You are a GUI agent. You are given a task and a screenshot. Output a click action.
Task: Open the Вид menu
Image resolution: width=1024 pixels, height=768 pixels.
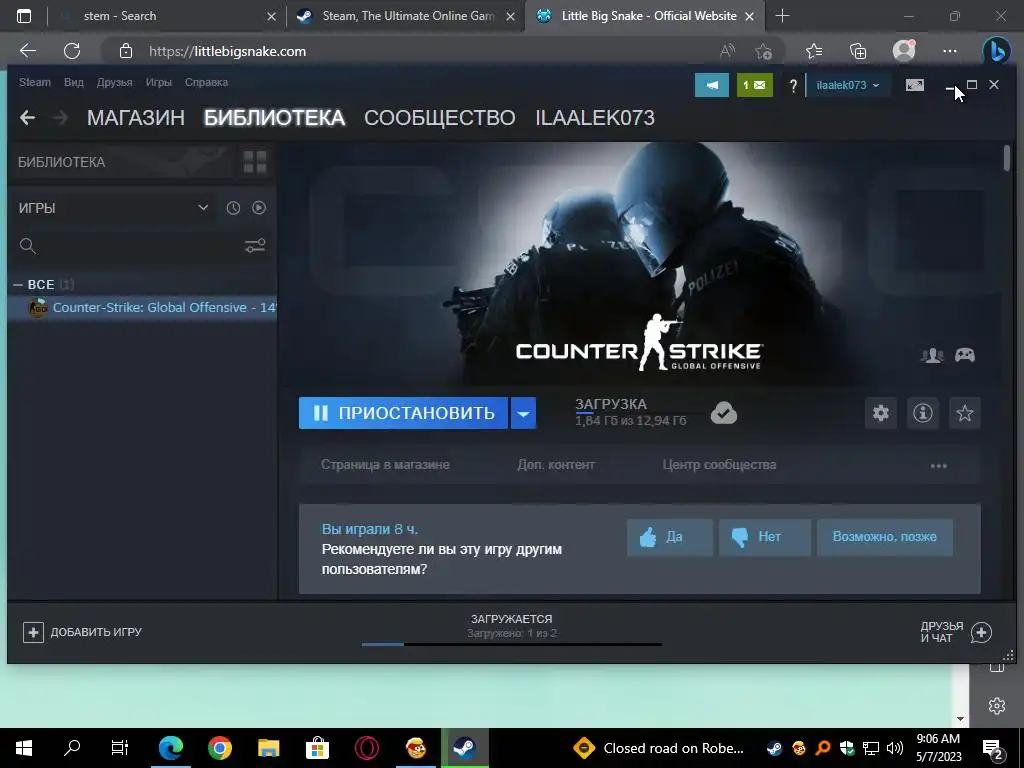point(74,82)
